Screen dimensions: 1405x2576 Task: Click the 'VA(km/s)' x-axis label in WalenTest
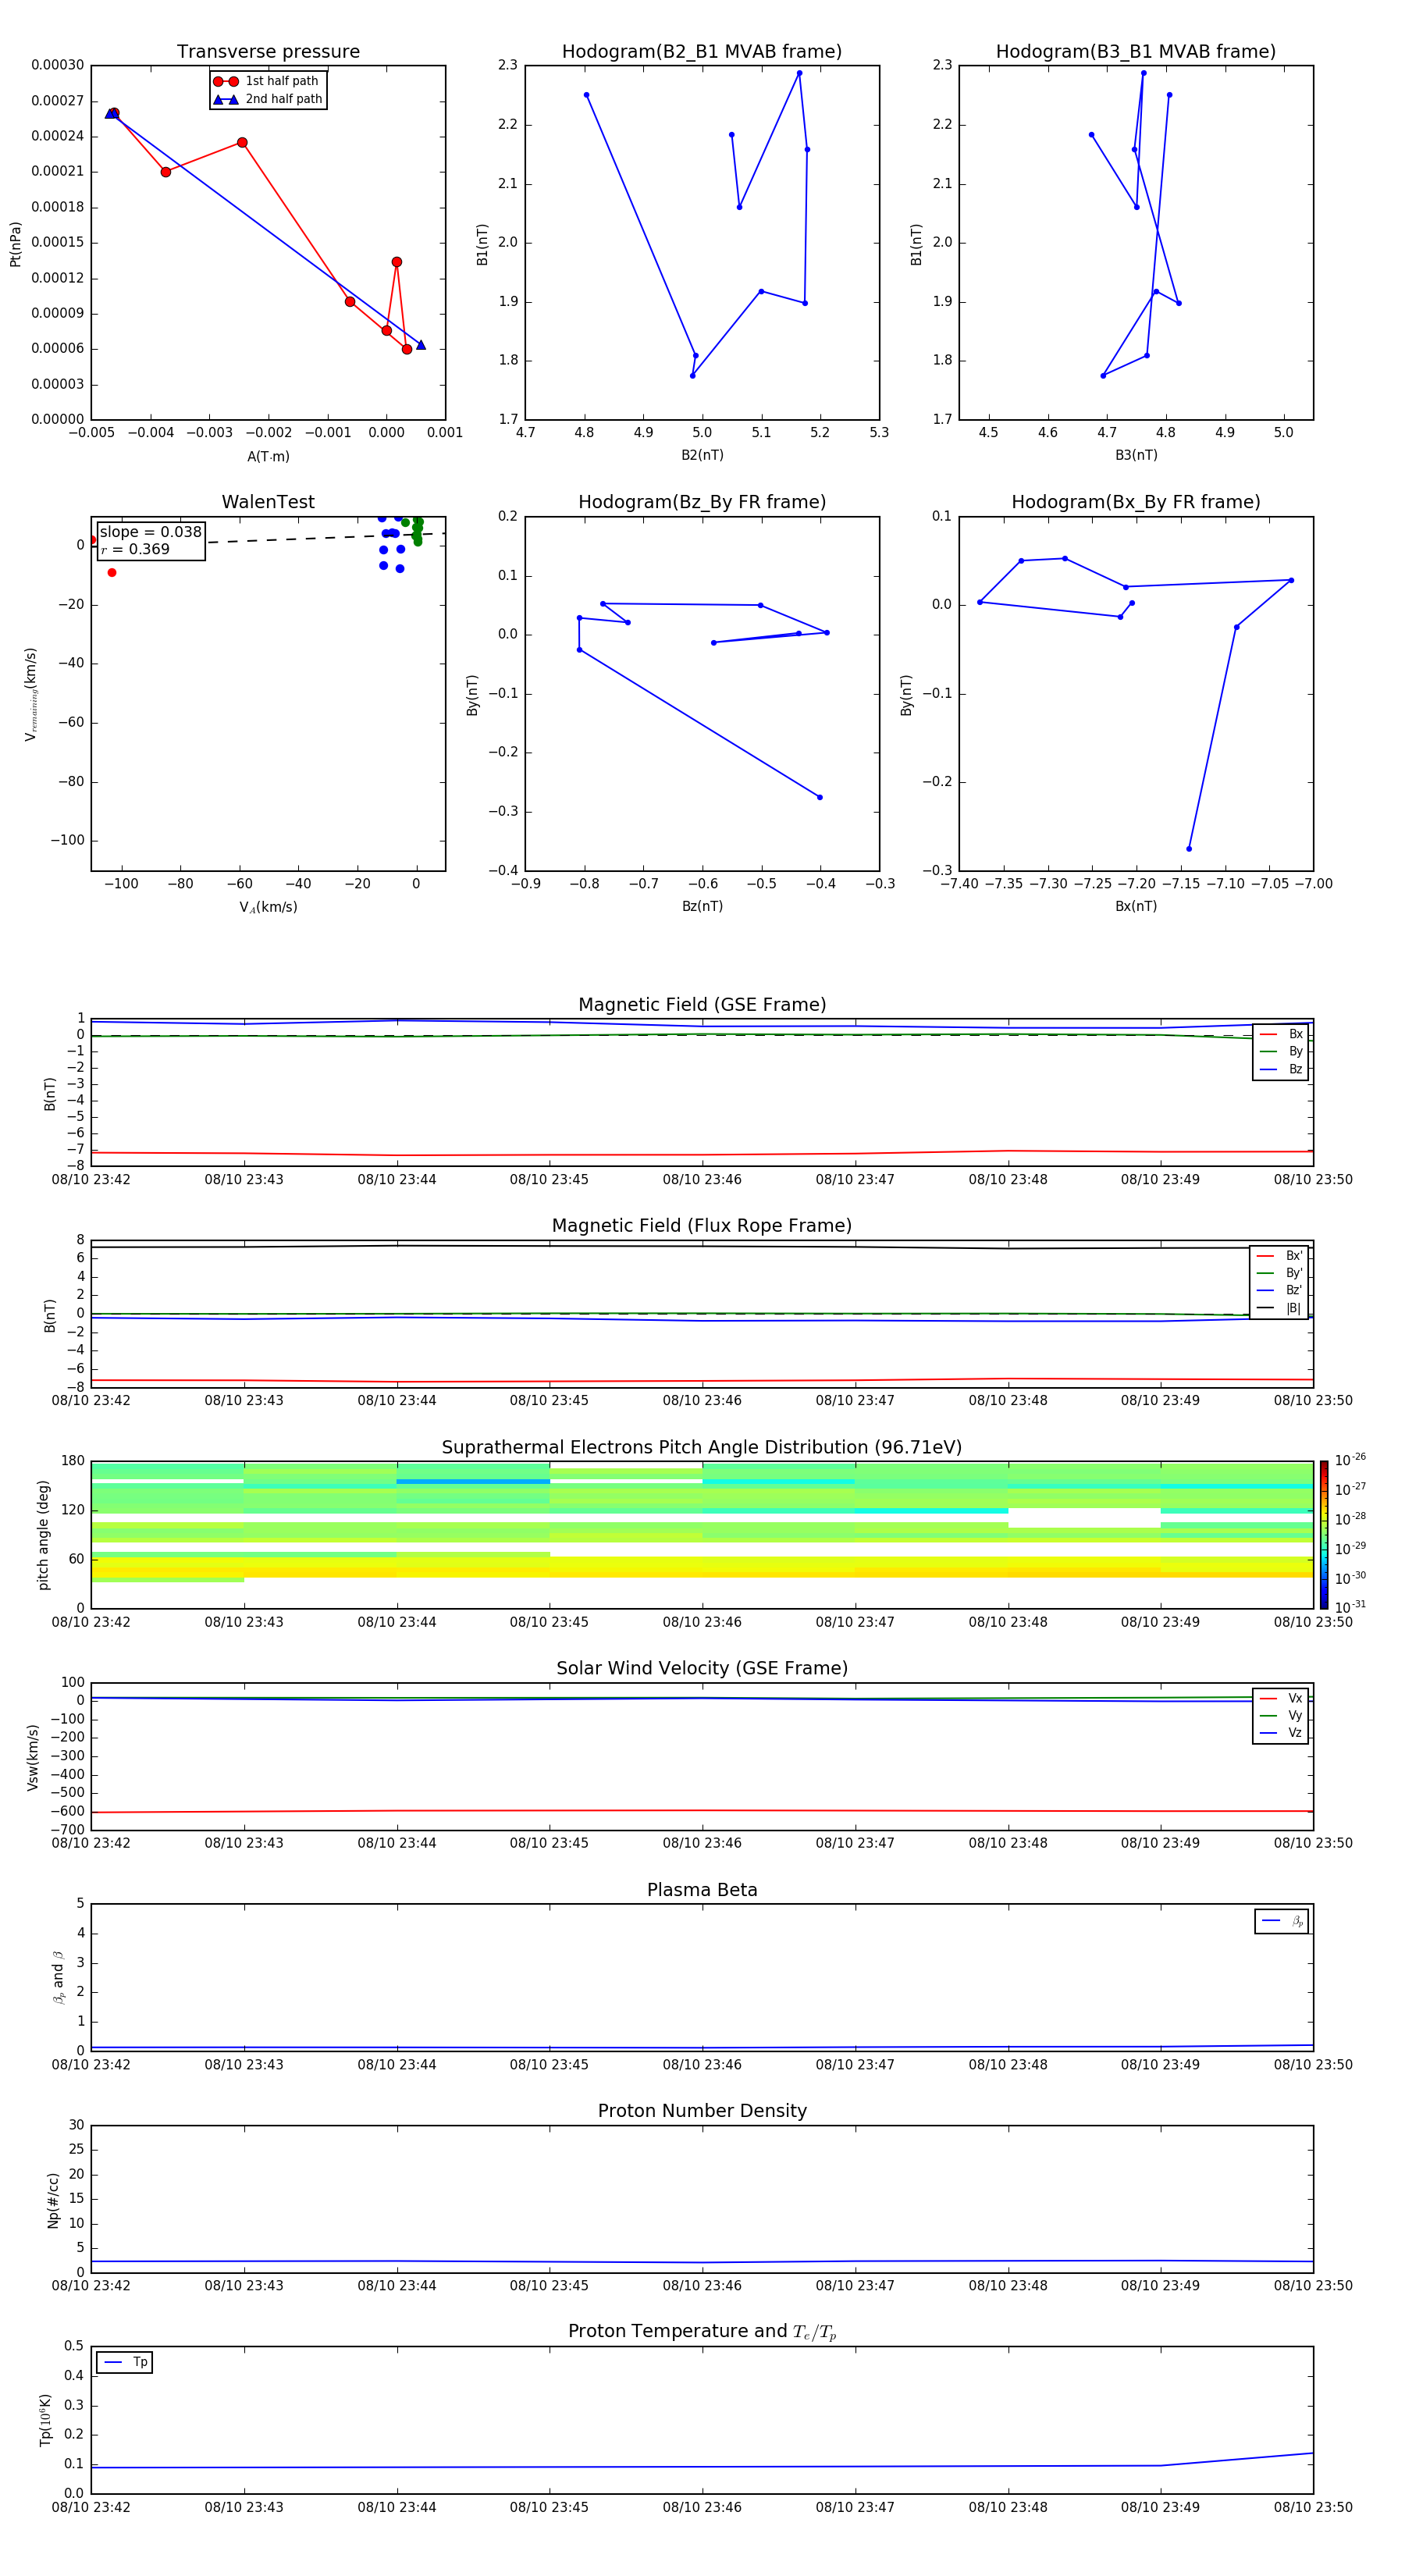268,907
